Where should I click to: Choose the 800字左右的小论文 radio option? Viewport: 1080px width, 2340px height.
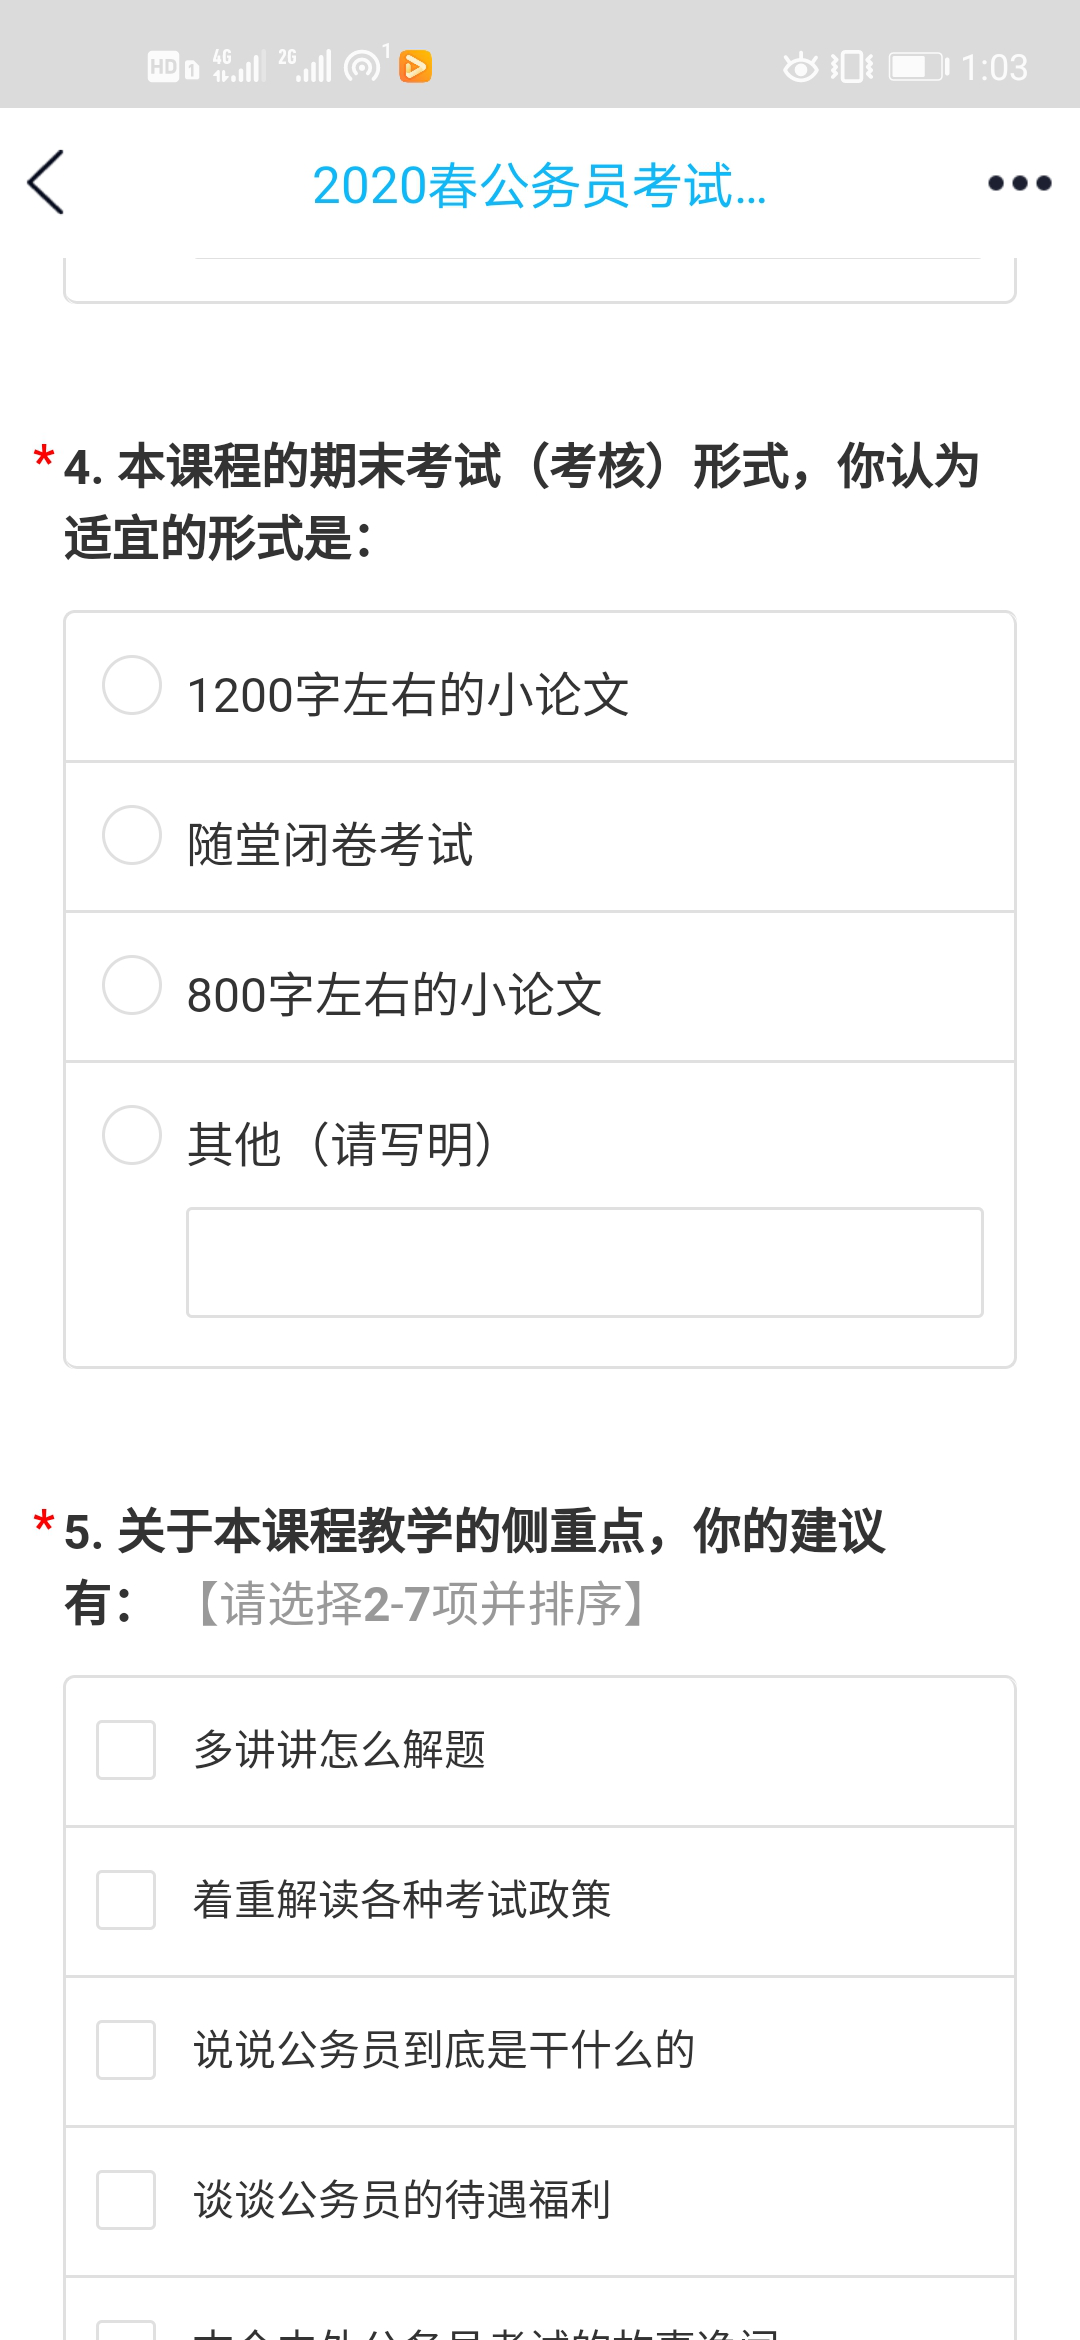(x=132, y=986)
